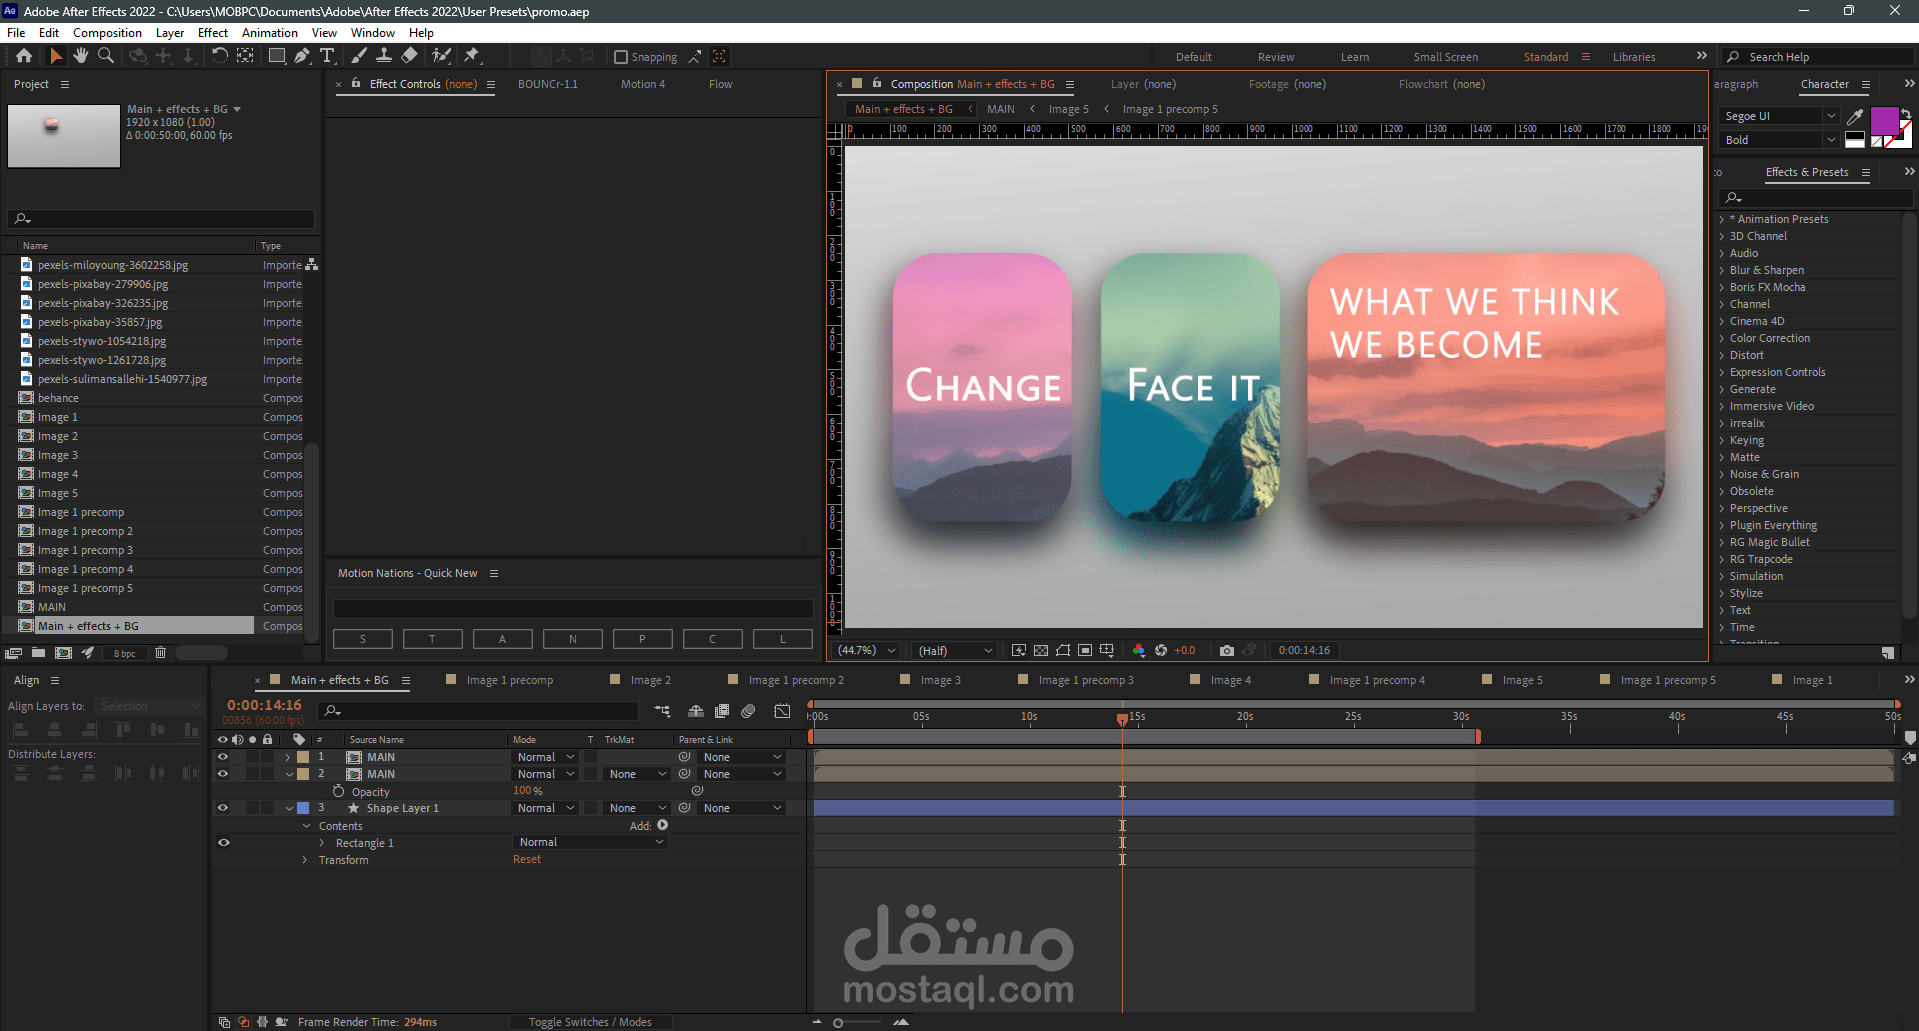Image resolution: width=1919 pixels, height=1031 pixels.
Task: Select the Pen tool
Action: pyautogui.click(x=302, y=56)
